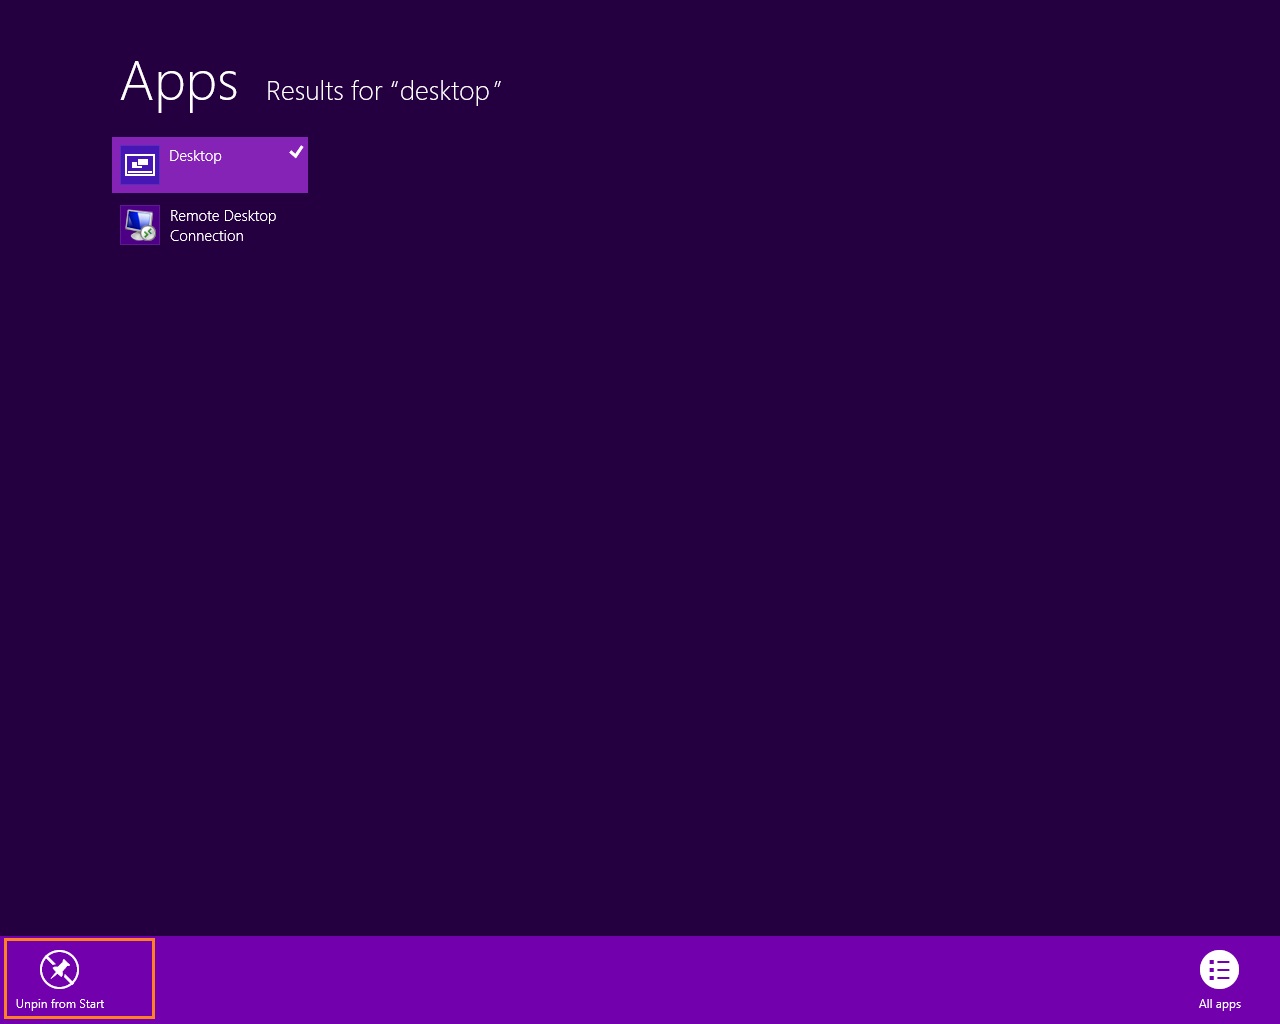Toggle selection of the Remote Desktop Connection tile
This screenshot has width=1280, height=1024.
click(210, 224)
